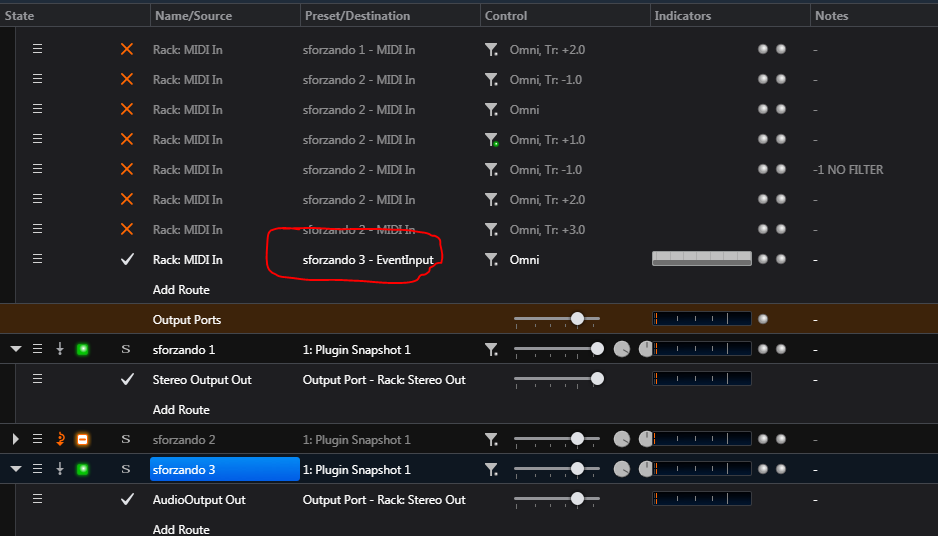The image size is (938, 536).
Task: Open the destination 'sforzando 3 - EventInput'
Action: pyautogui.click(x=368, y=260)
